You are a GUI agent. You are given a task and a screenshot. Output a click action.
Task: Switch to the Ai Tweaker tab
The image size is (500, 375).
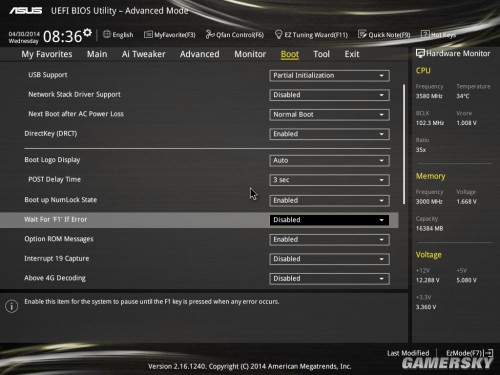pos(143,54)
